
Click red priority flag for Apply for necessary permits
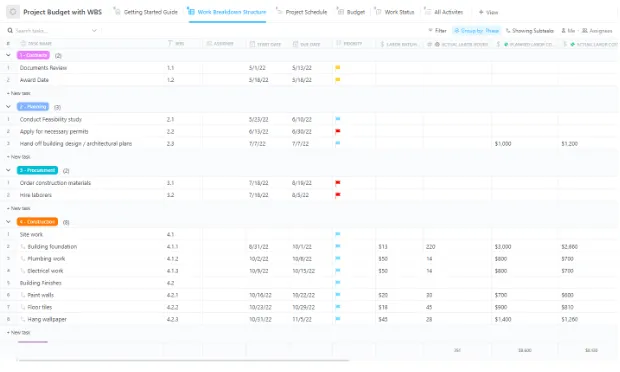click(338, 131)
